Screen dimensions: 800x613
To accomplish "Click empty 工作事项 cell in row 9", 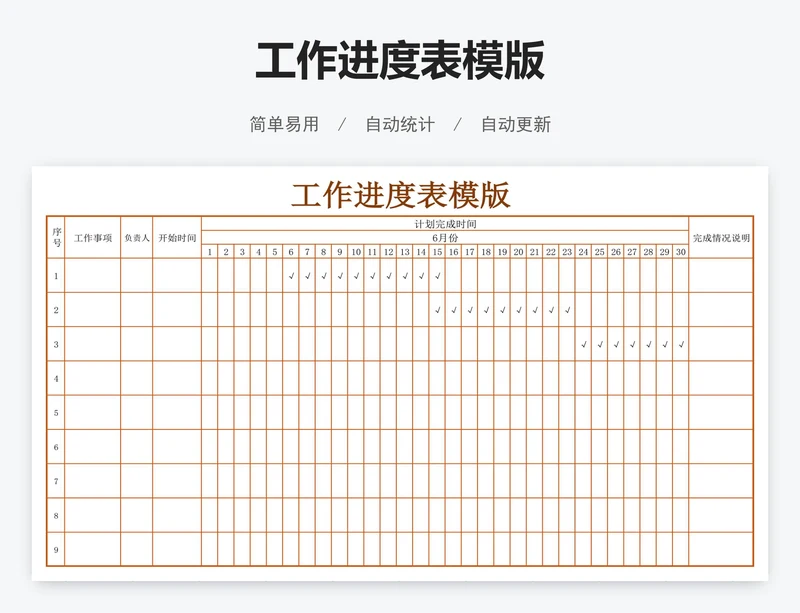I will click(93, 549).
